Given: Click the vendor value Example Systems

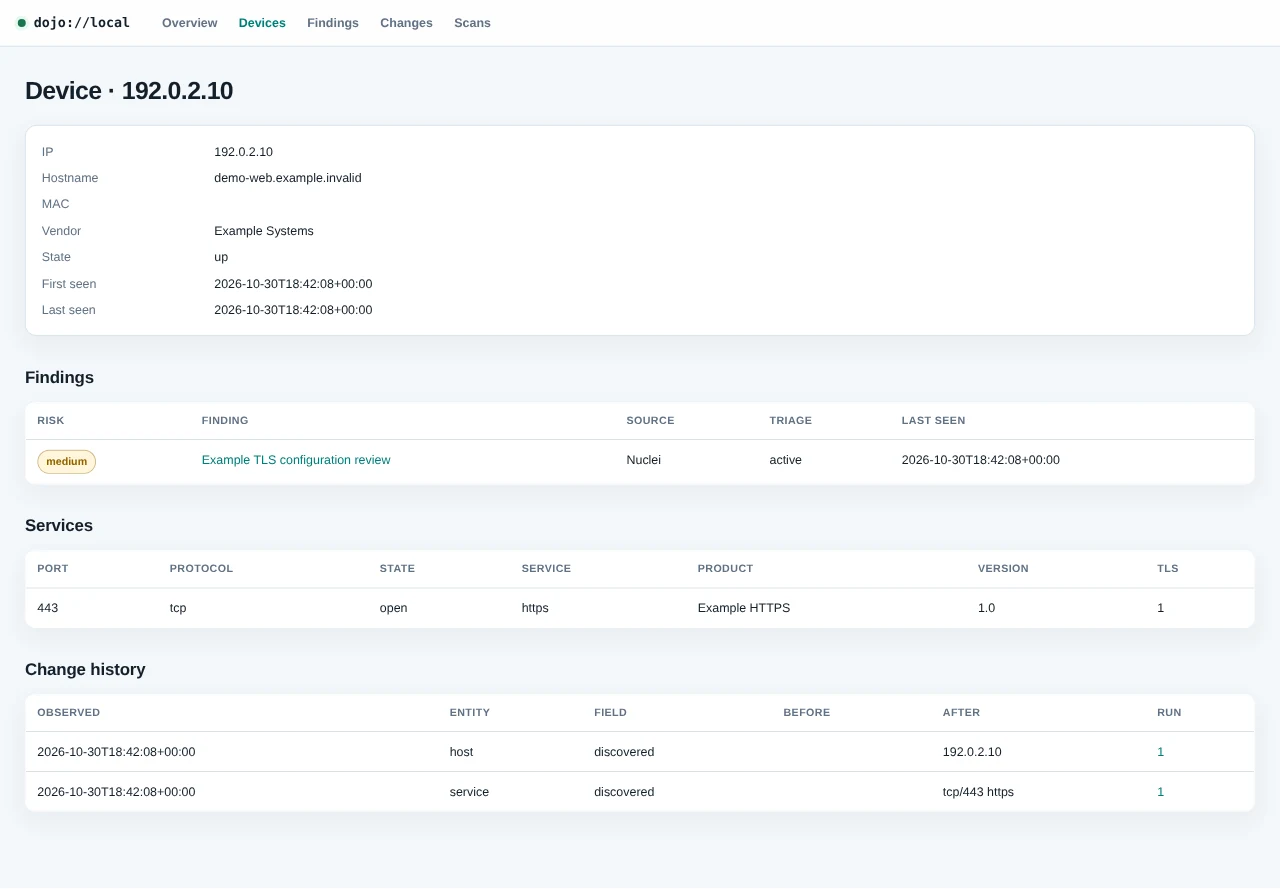Looking at the screenshot, I should 264,231.
